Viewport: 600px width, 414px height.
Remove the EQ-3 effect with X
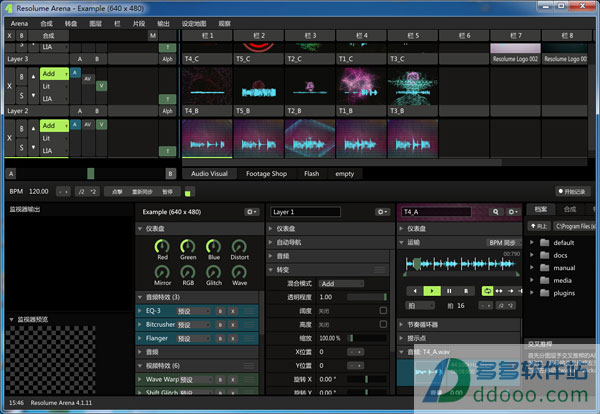point(233,311)
